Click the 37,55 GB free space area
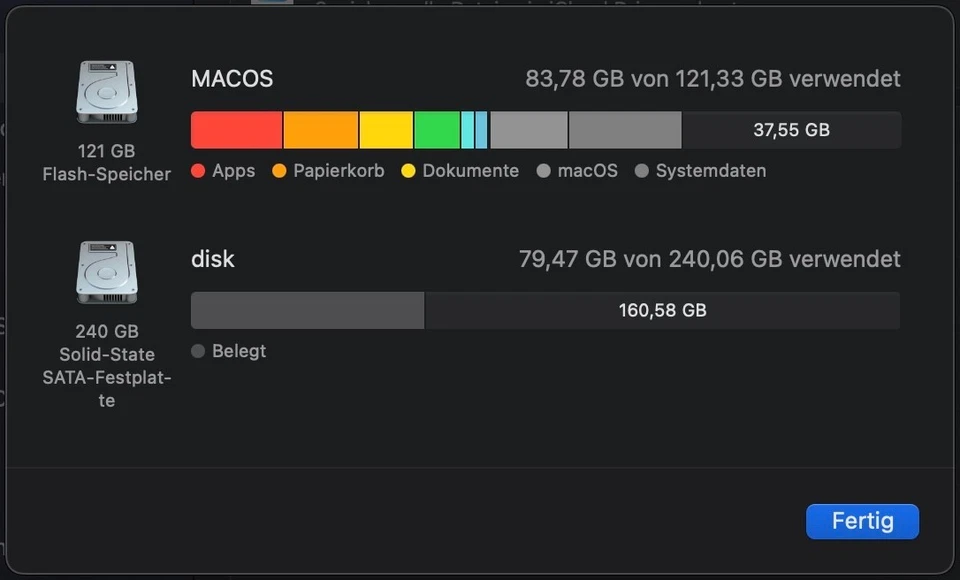Image resolution: width=960 pixels, height=580 pixels. pos(790,129)
